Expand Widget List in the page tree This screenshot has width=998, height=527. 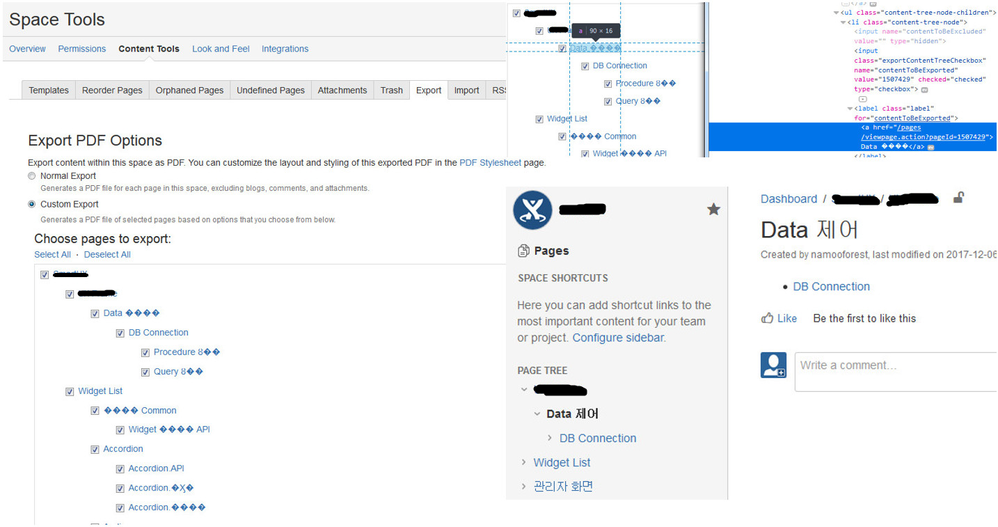[x=524, y=462]
